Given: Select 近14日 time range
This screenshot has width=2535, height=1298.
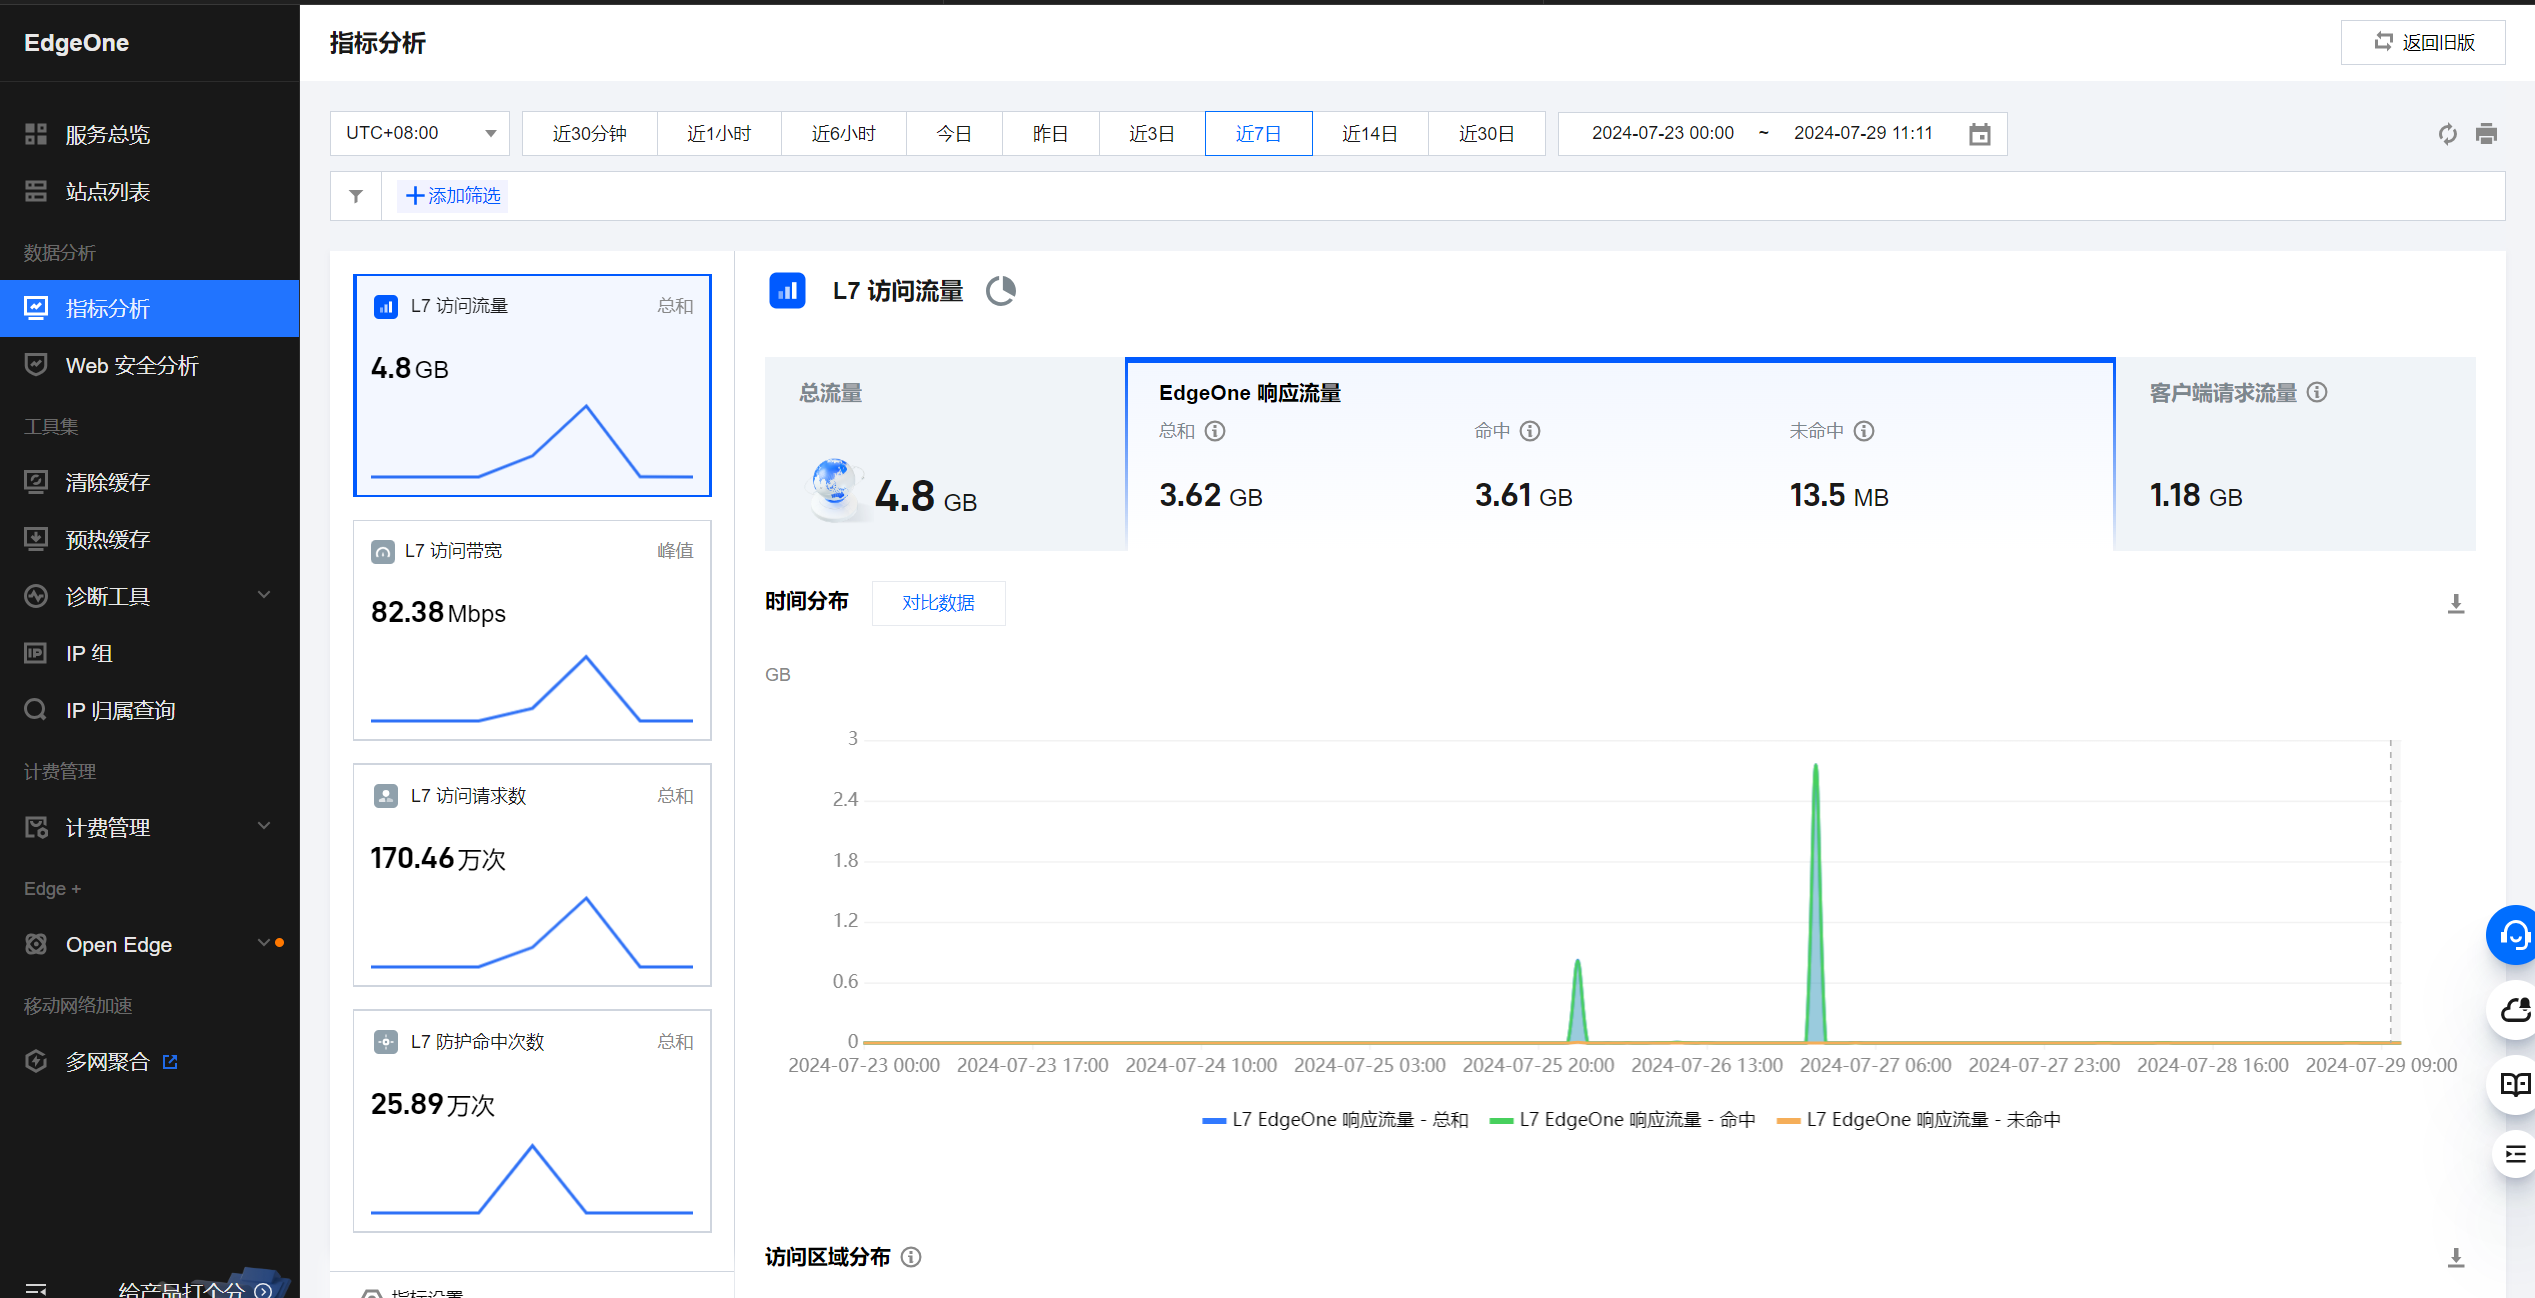Looking at the screenshot, I should 1370,133.
